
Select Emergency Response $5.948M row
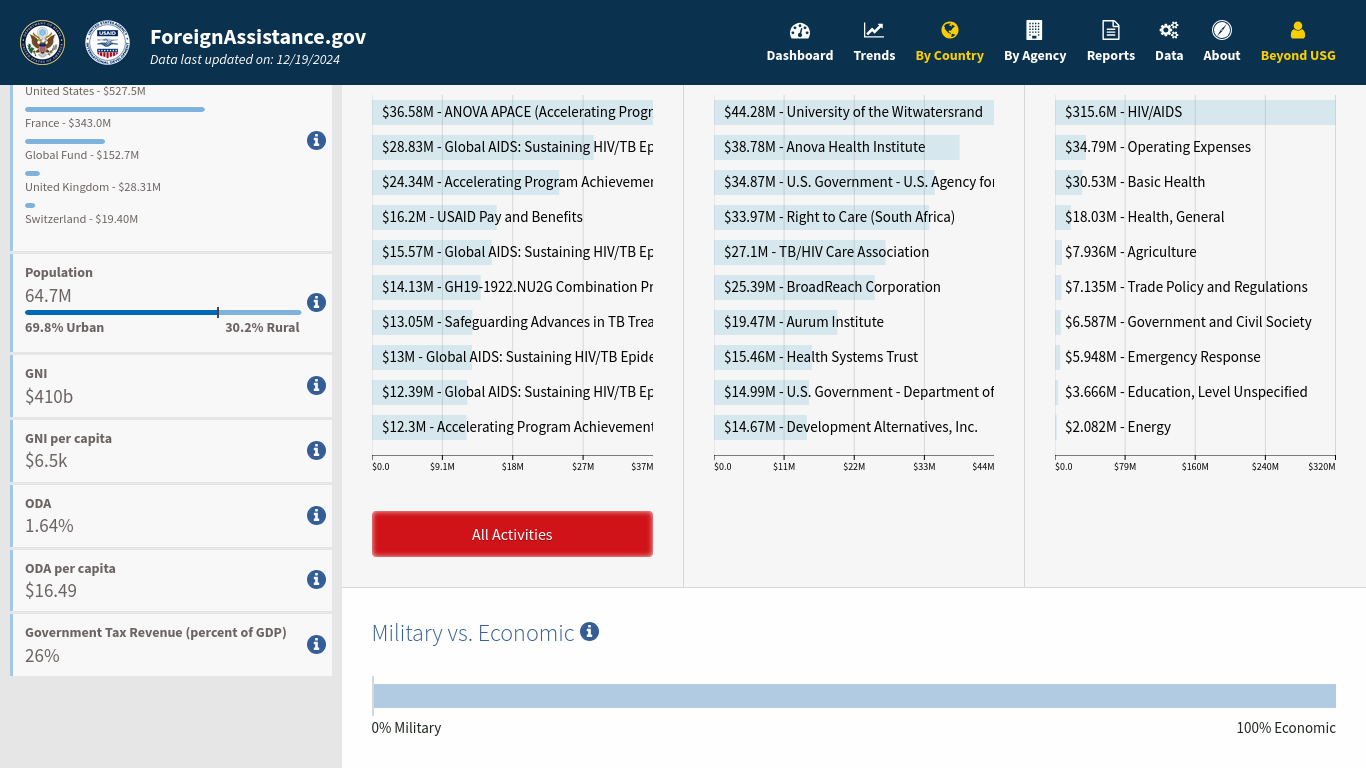click(x=1195, y=357)
